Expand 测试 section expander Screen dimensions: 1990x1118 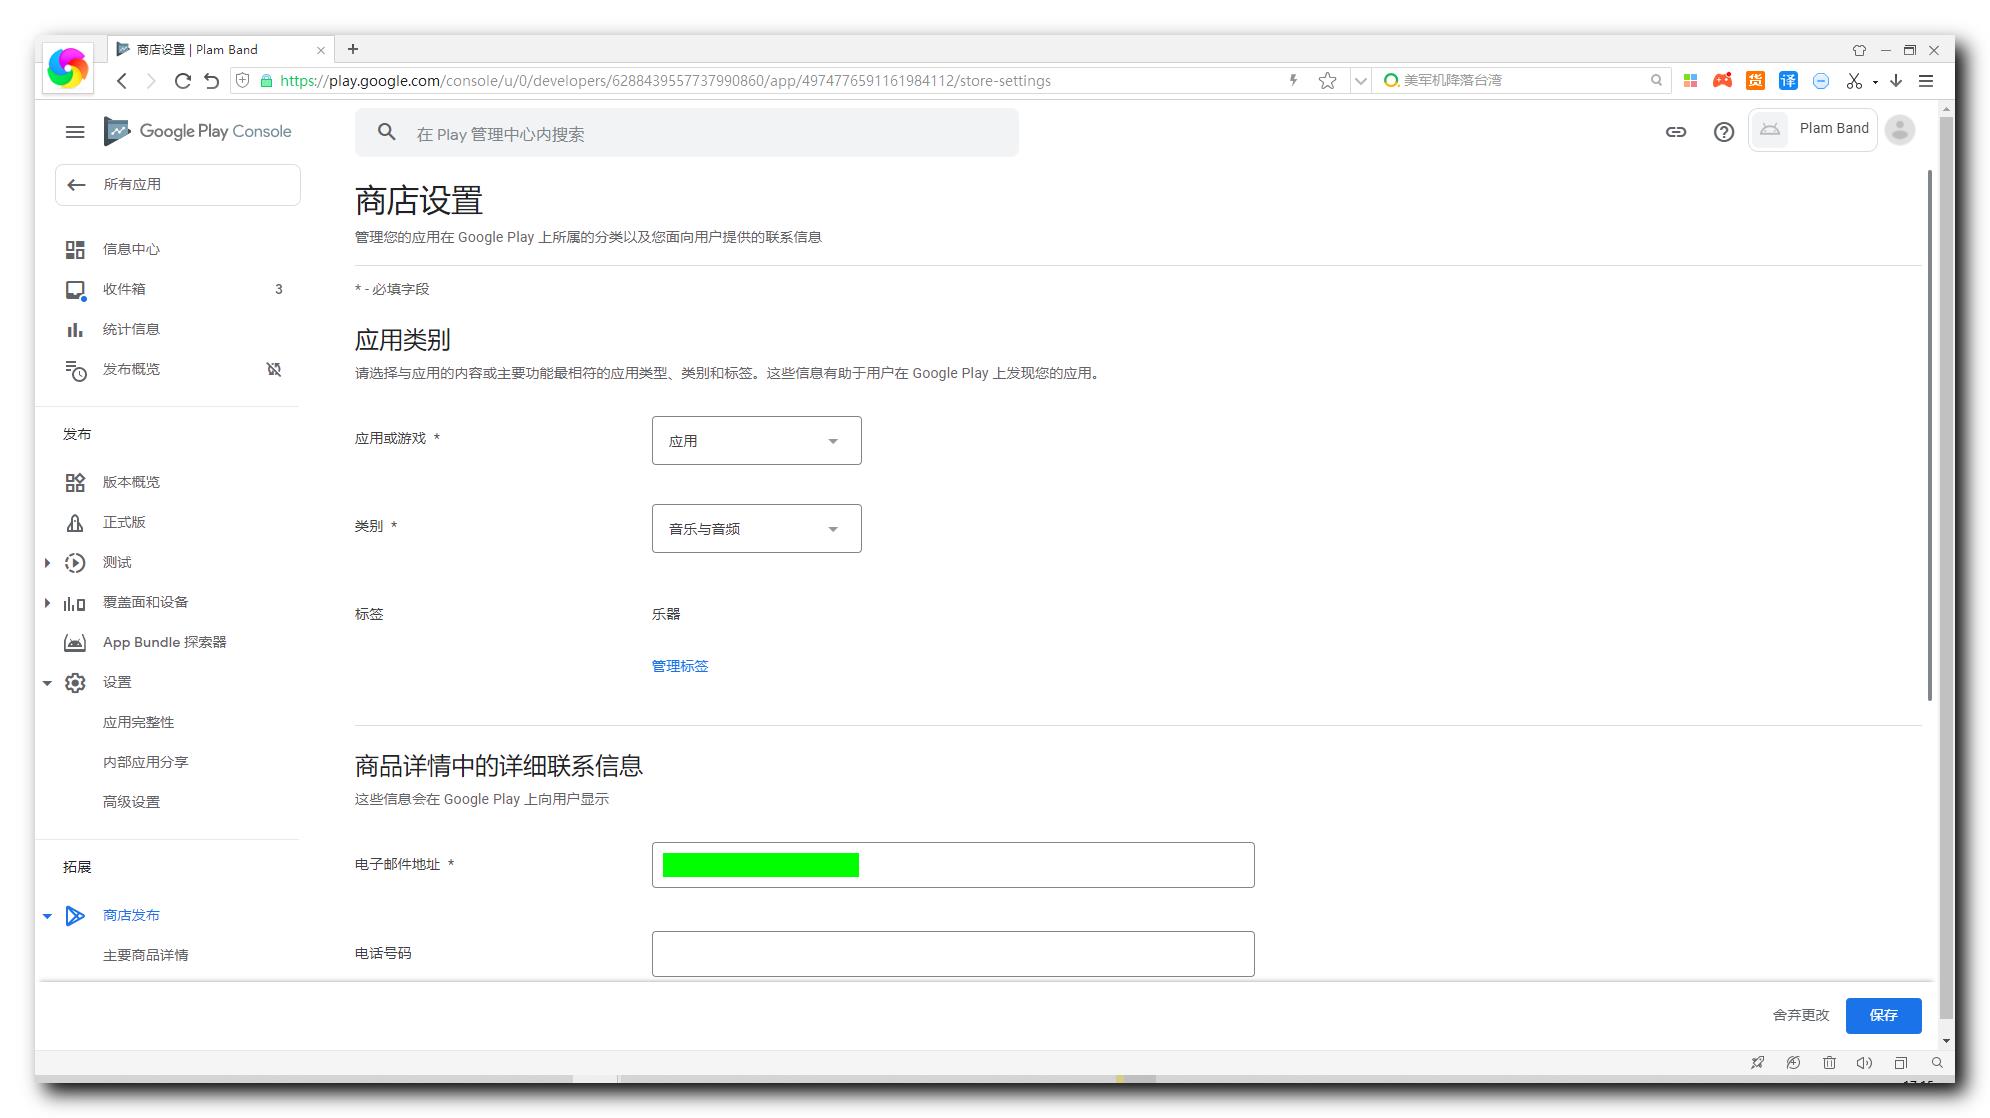tap(48, 562)
